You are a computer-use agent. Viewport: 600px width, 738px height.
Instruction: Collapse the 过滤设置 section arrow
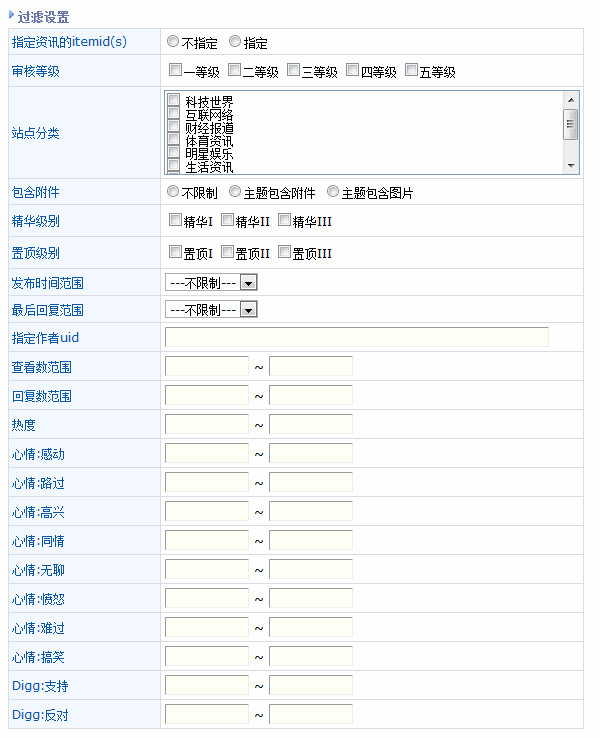(x=12, y=15)
